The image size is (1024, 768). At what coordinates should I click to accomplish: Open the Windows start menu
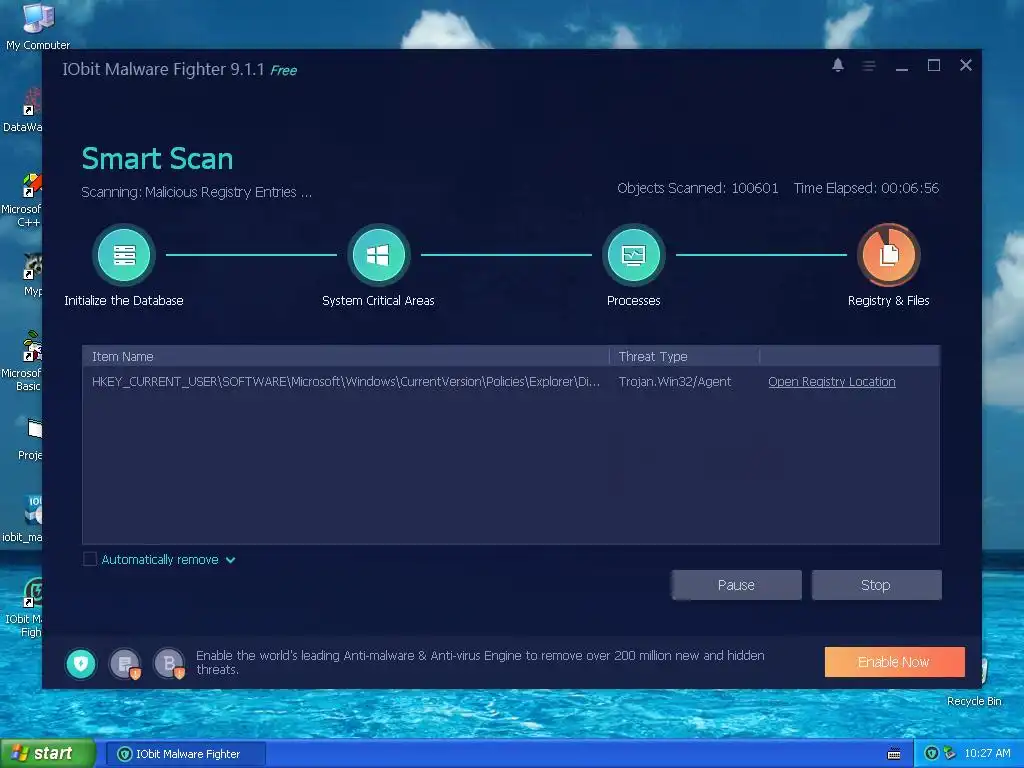47,754
